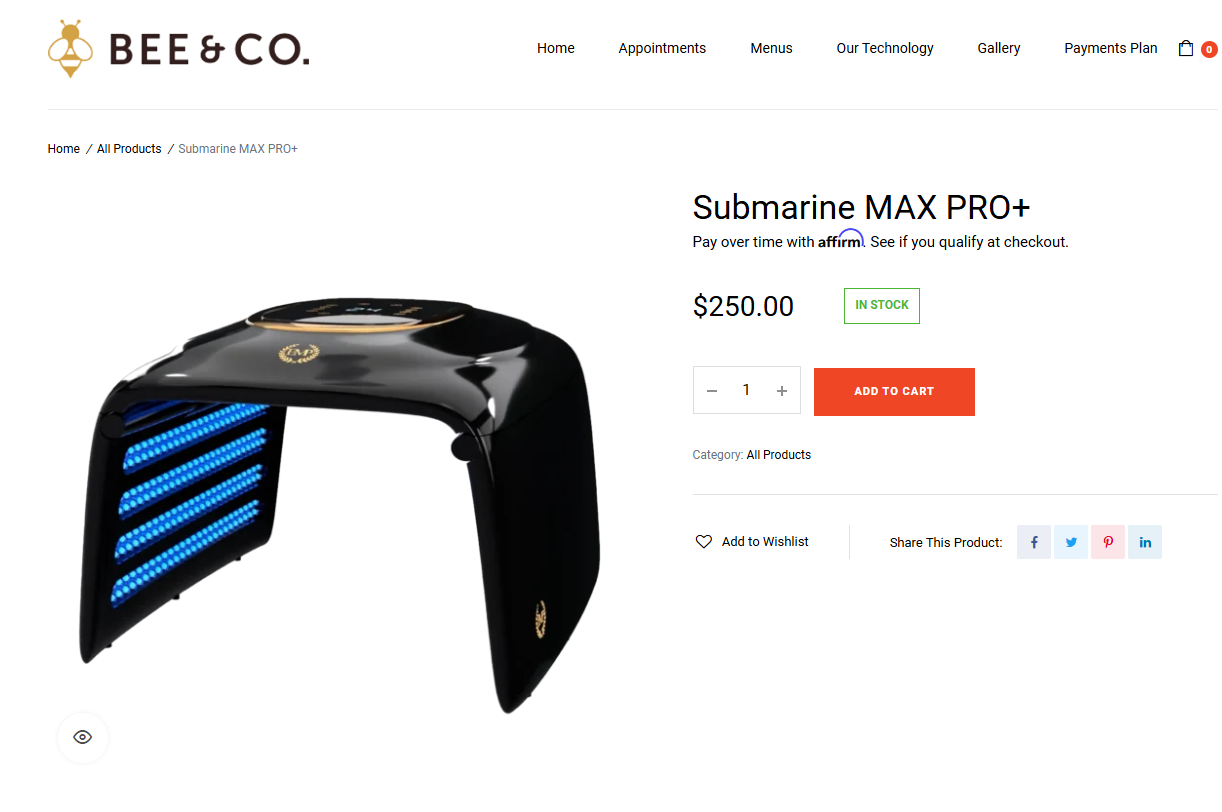Click the eye quick-view icon
The height and width of the screenshot is (812, 1222).
[x=83, y=737]
